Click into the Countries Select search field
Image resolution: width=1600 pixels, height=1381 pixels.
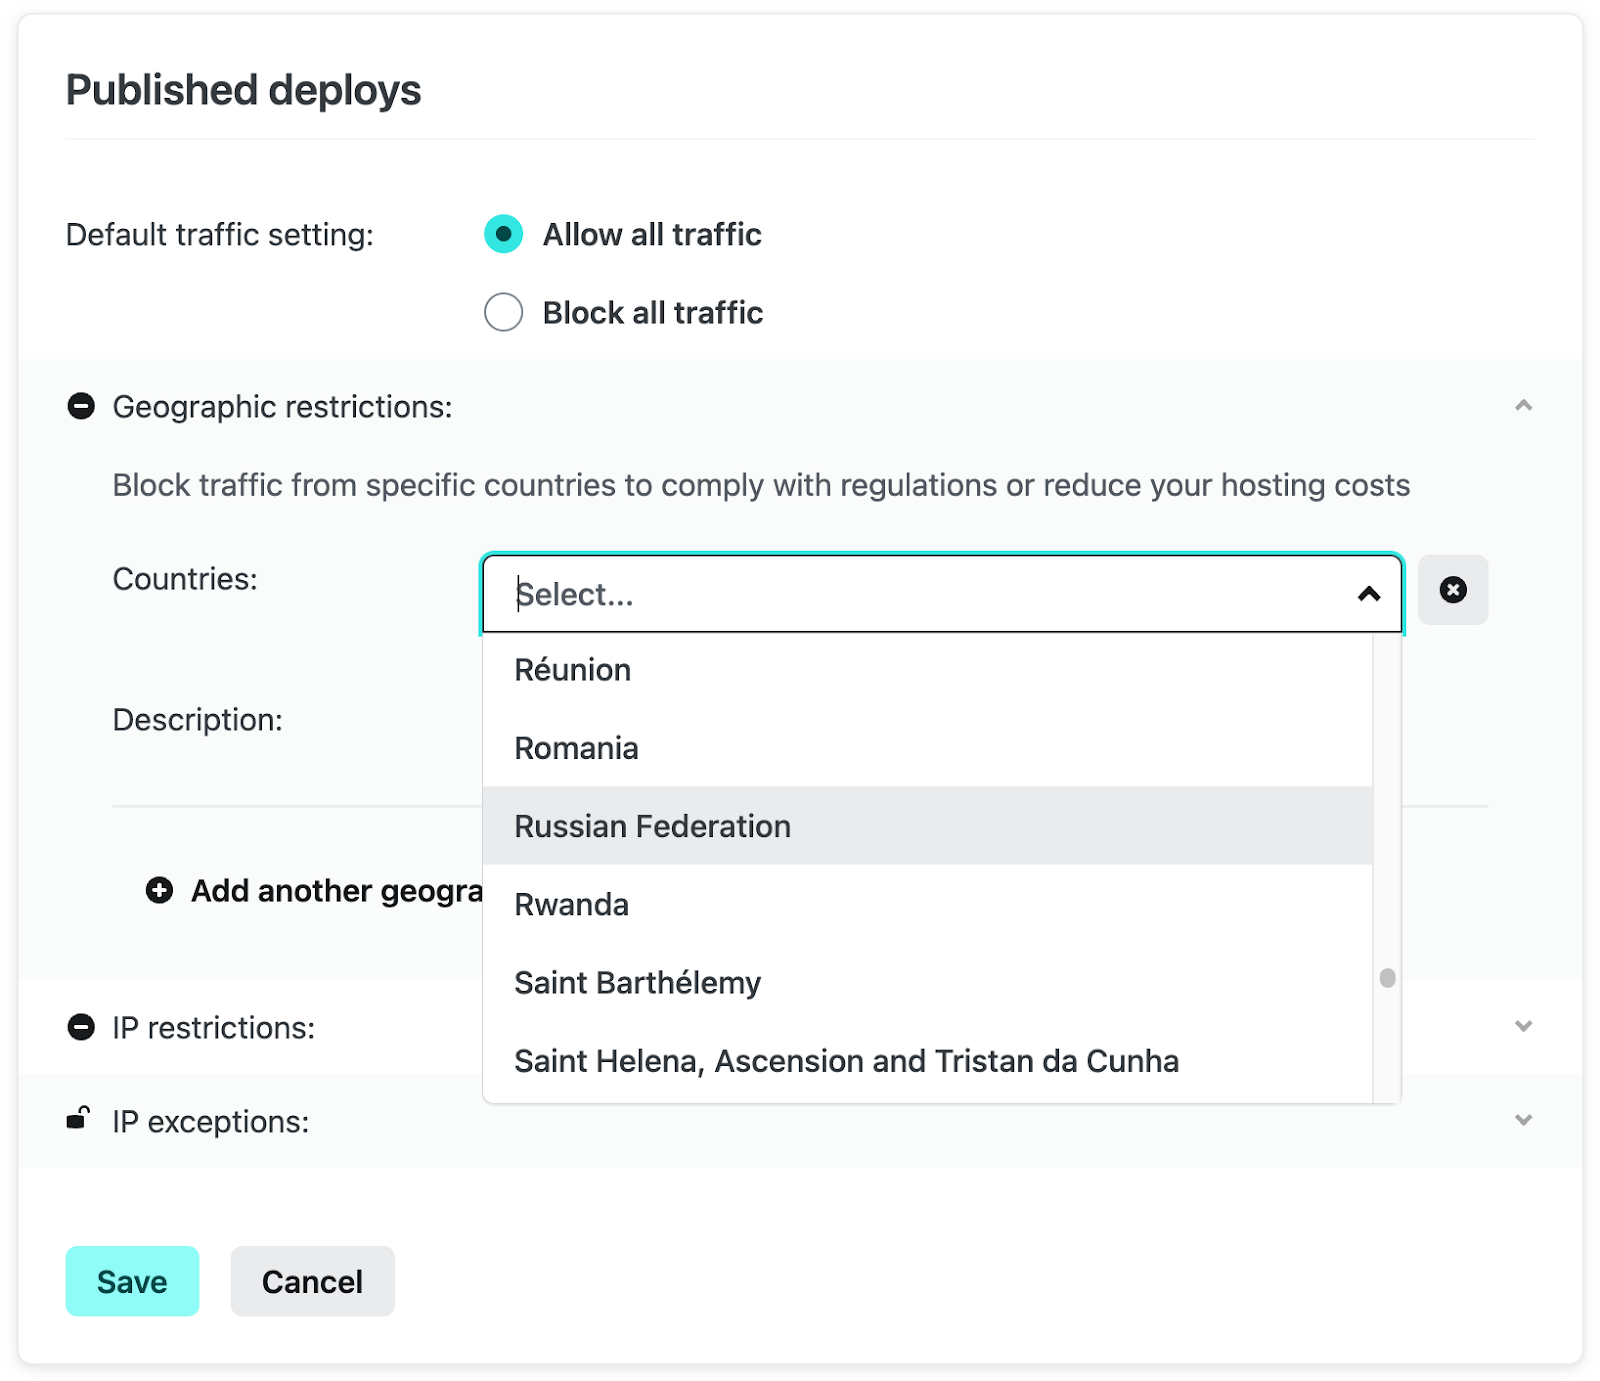900,594
